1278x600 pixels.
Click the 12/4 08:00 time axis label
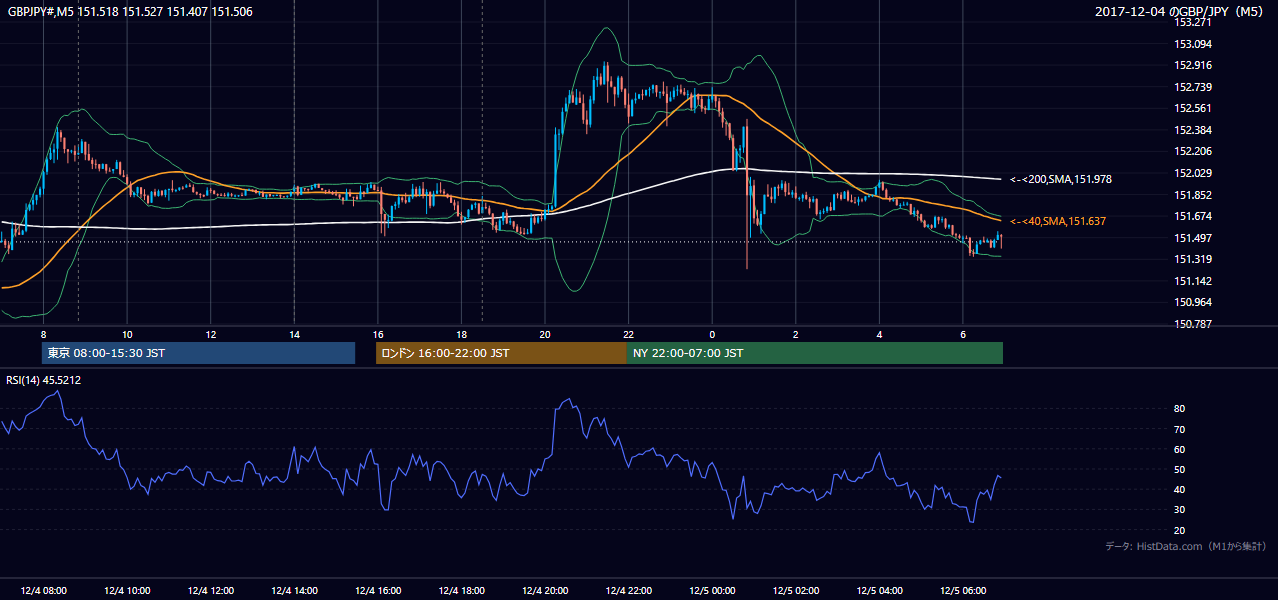(x=43, y=591)
